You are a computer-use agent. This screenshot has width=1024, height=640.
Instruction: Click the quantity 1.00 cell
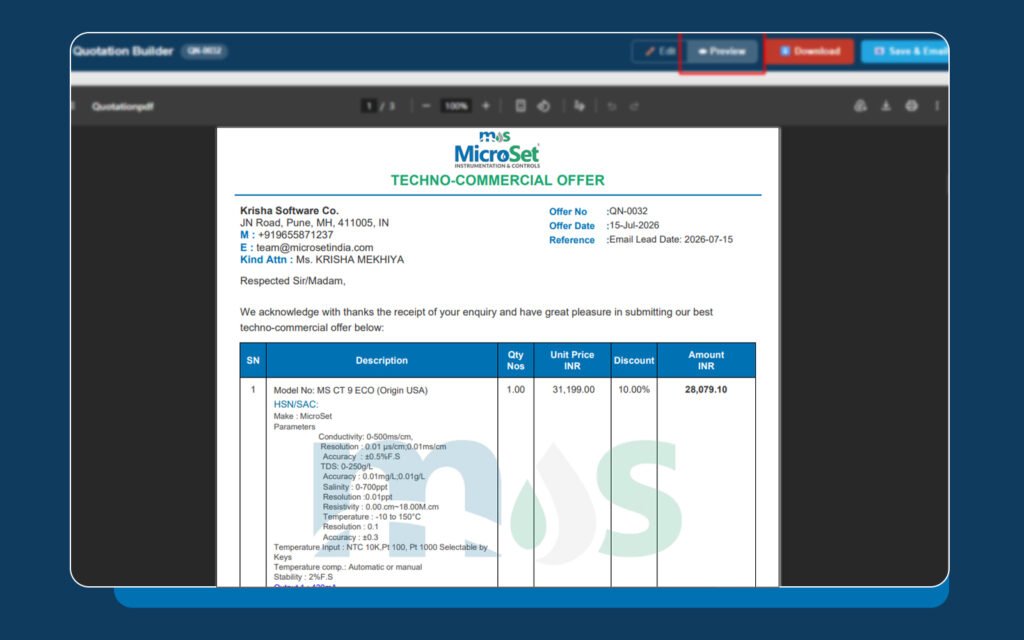515,390
